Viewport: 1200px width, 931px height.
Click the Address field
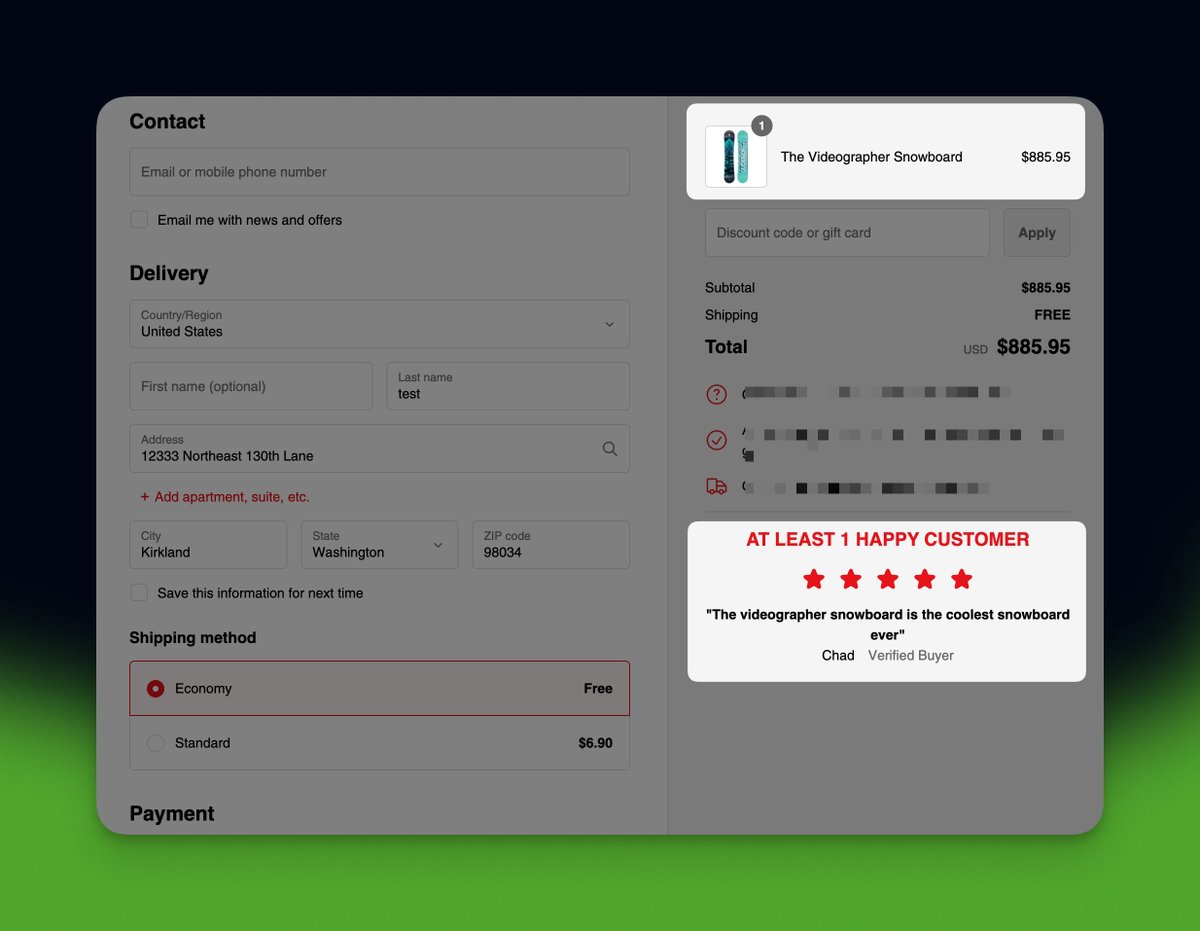379,448
